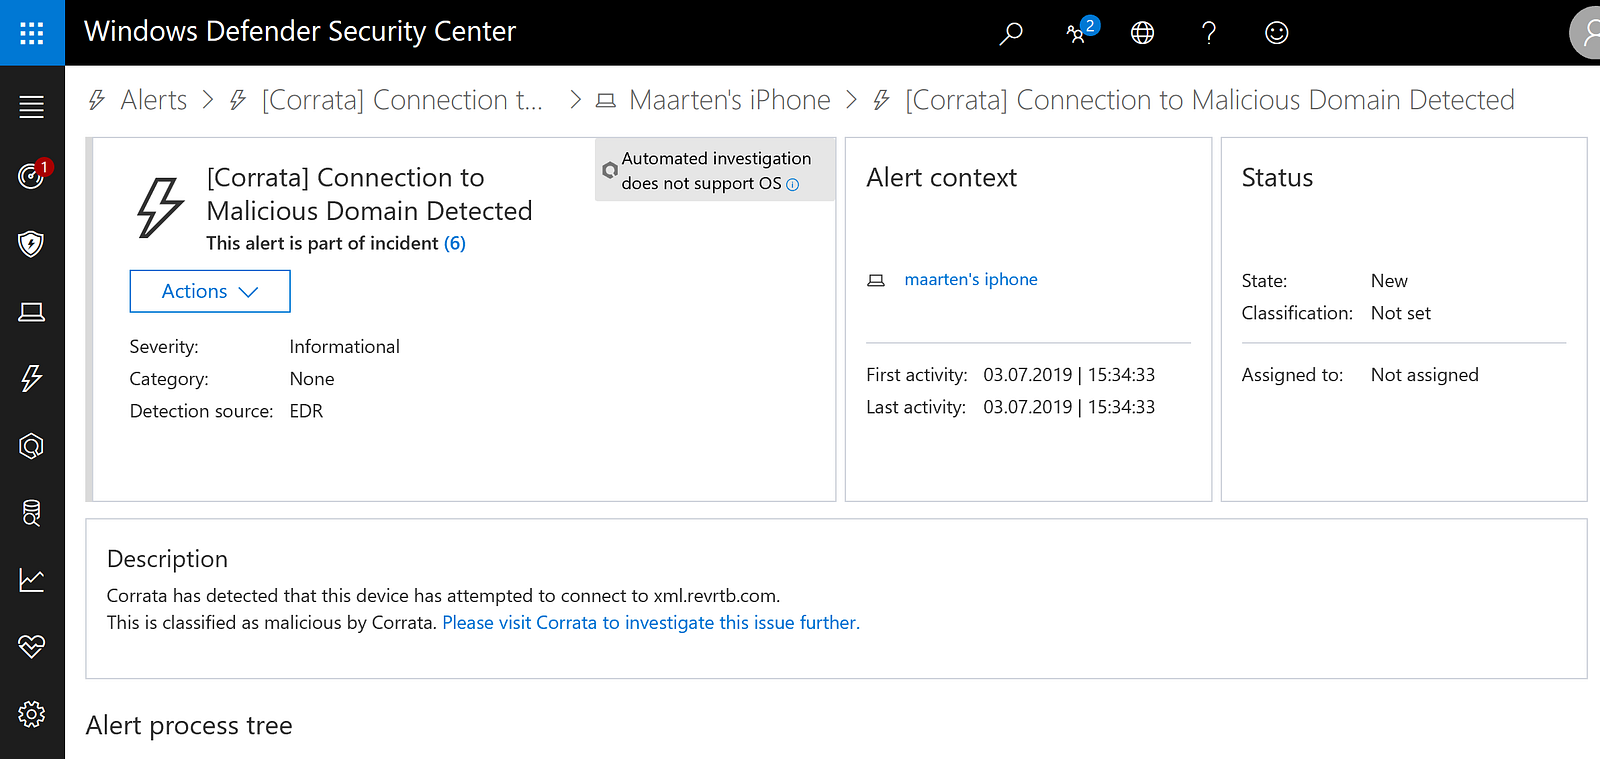Open the chart reports icon in sidebar

[x=32, y=580]
